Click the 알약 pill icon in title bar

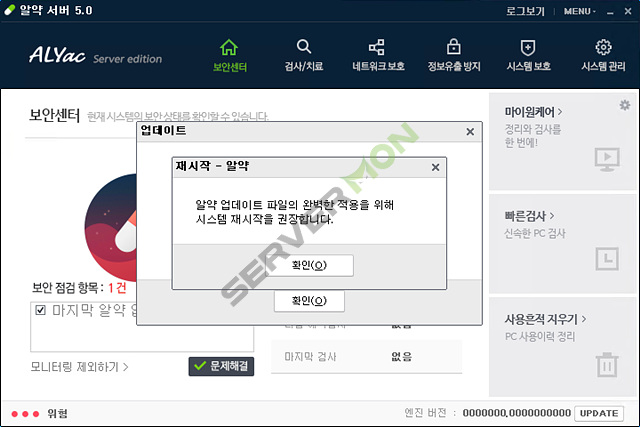point(10,10)
